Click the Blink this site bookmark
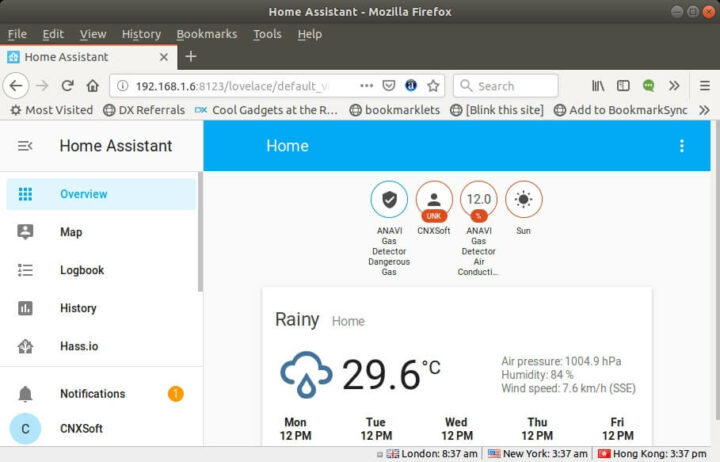Screen dimensions: 720x462 coord(497,110)
